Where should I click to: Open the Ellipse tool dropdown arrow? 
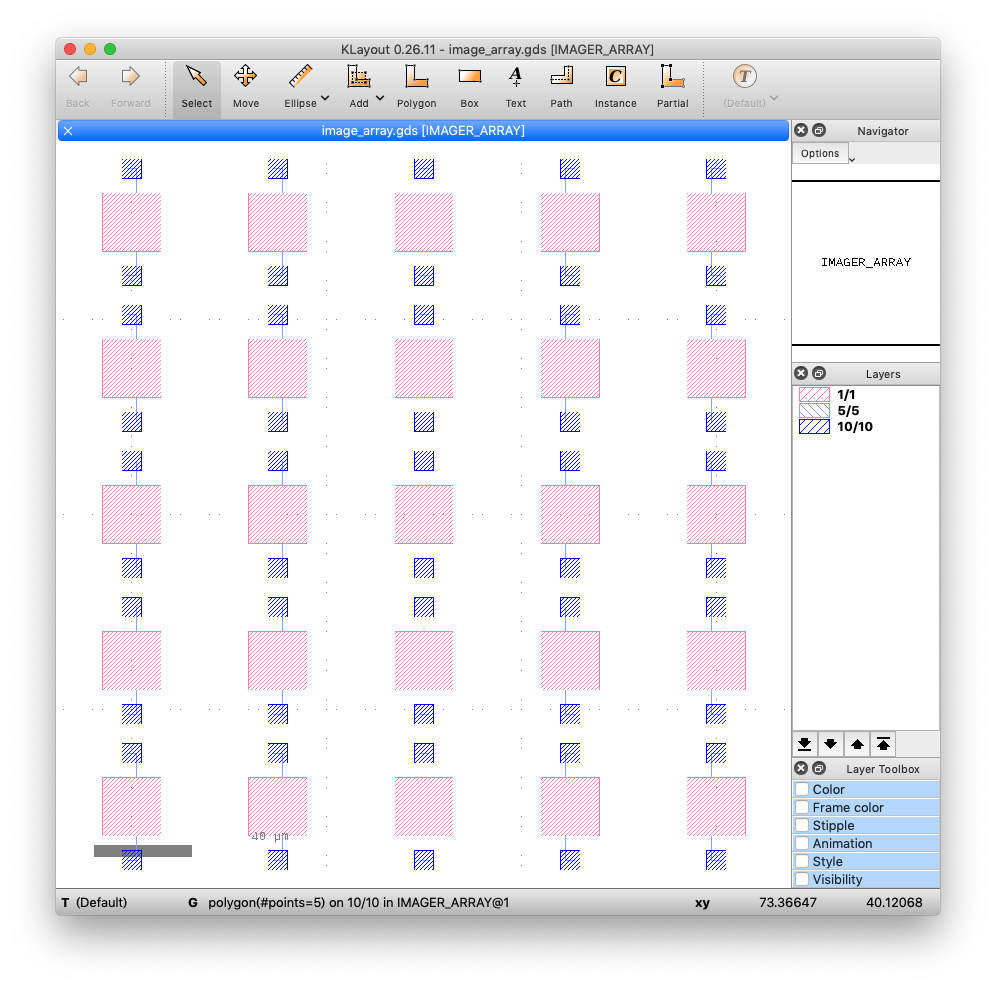click(324, 98)
